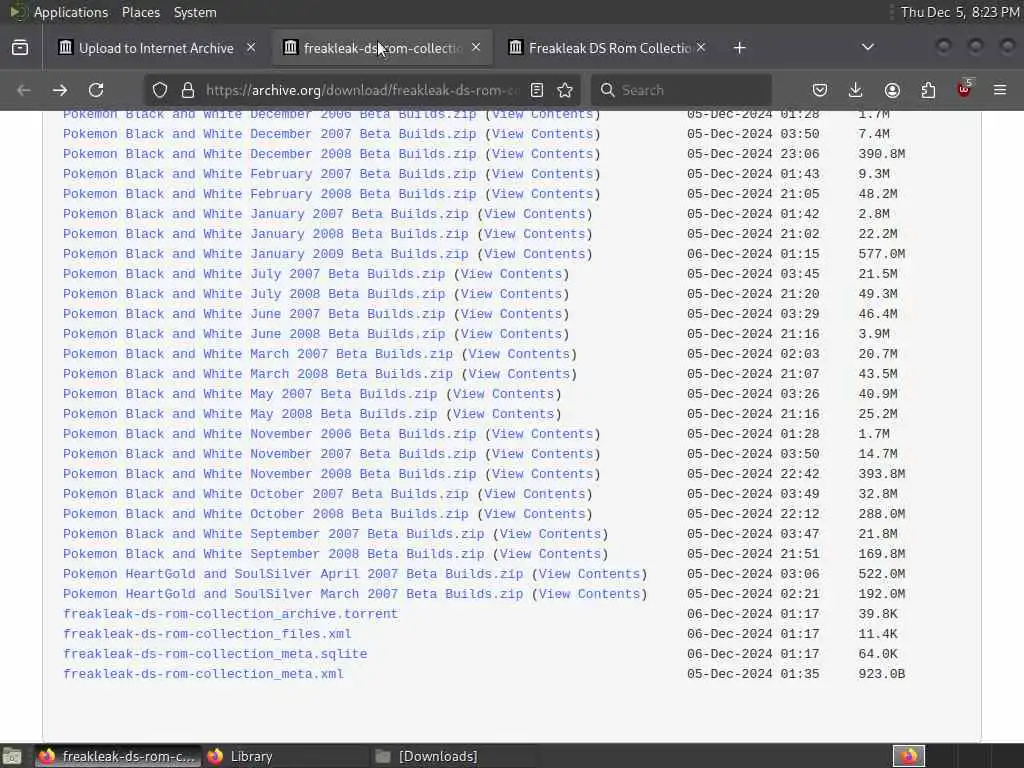Open the Firefox account icon
Screen dimensions: 1024x768
[x=892, y=90]
